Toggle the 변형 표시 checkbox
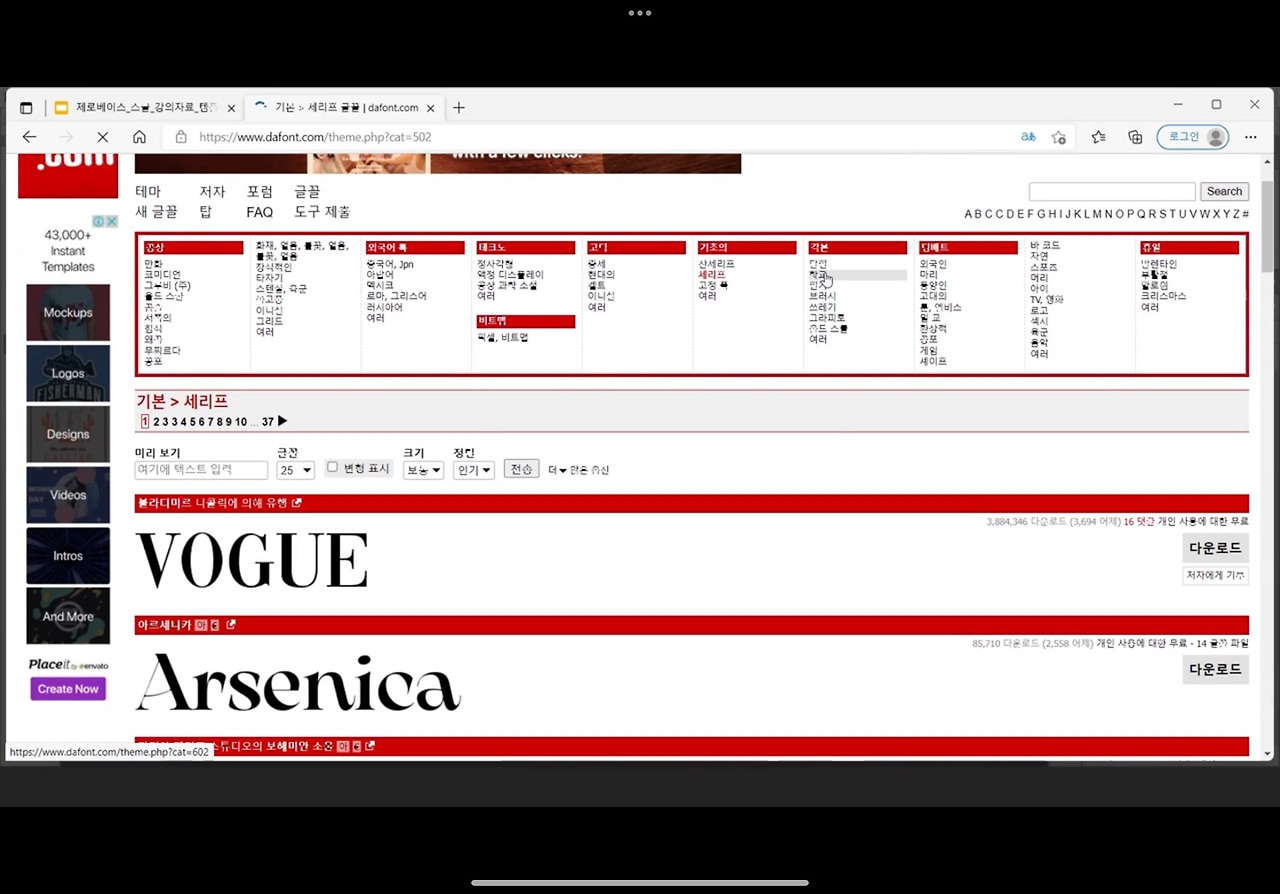Image resolution: width=1280 pixels, height=894 pixels. 333,467
